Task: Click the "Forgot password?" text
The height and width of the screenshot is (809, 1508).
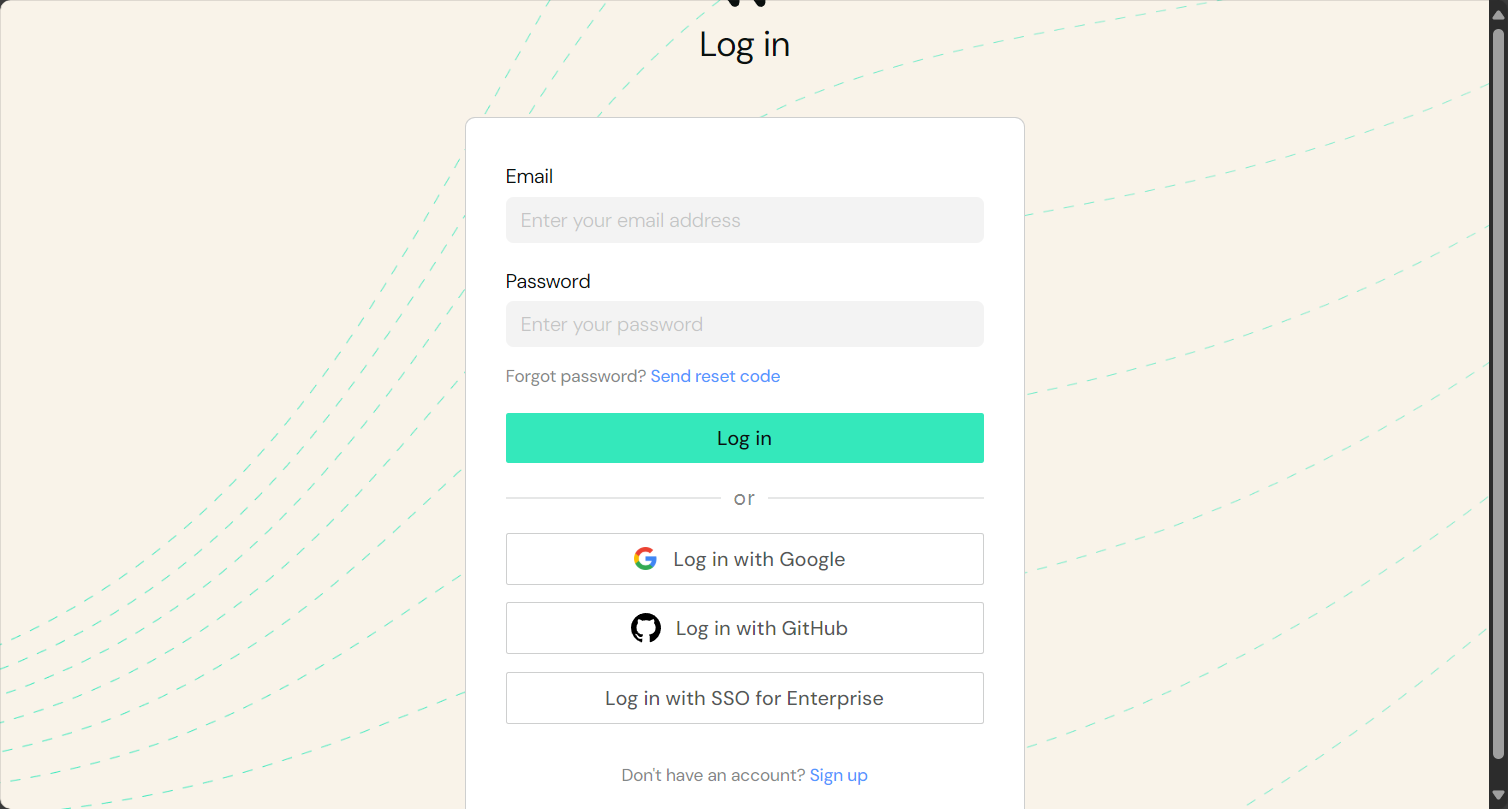Action: click(x=576, y=376)
